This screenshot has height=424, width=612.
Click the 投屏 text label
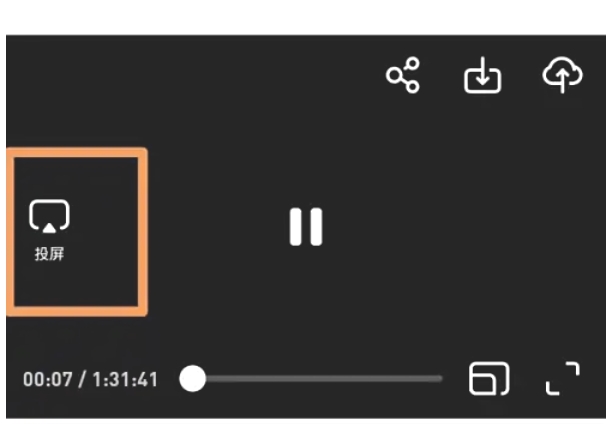click(49, 254)
